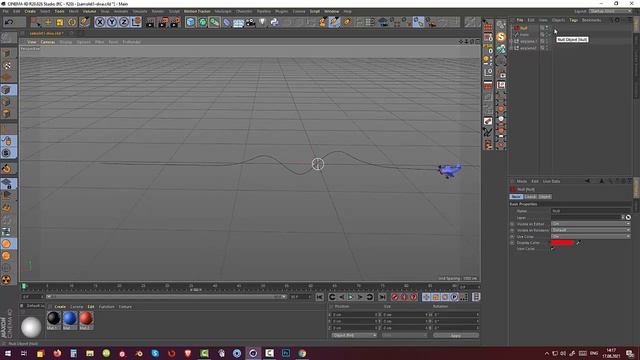640x360 pixels.
Task: Select the red material swatch
Action: click(86, 319)
